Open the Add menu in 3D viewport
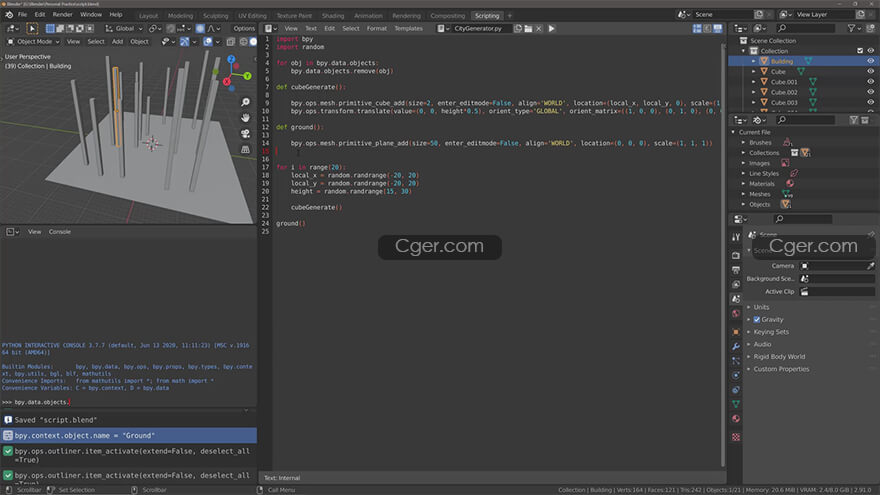This screenshot has height=495, width=880. [x=117, y=42]
